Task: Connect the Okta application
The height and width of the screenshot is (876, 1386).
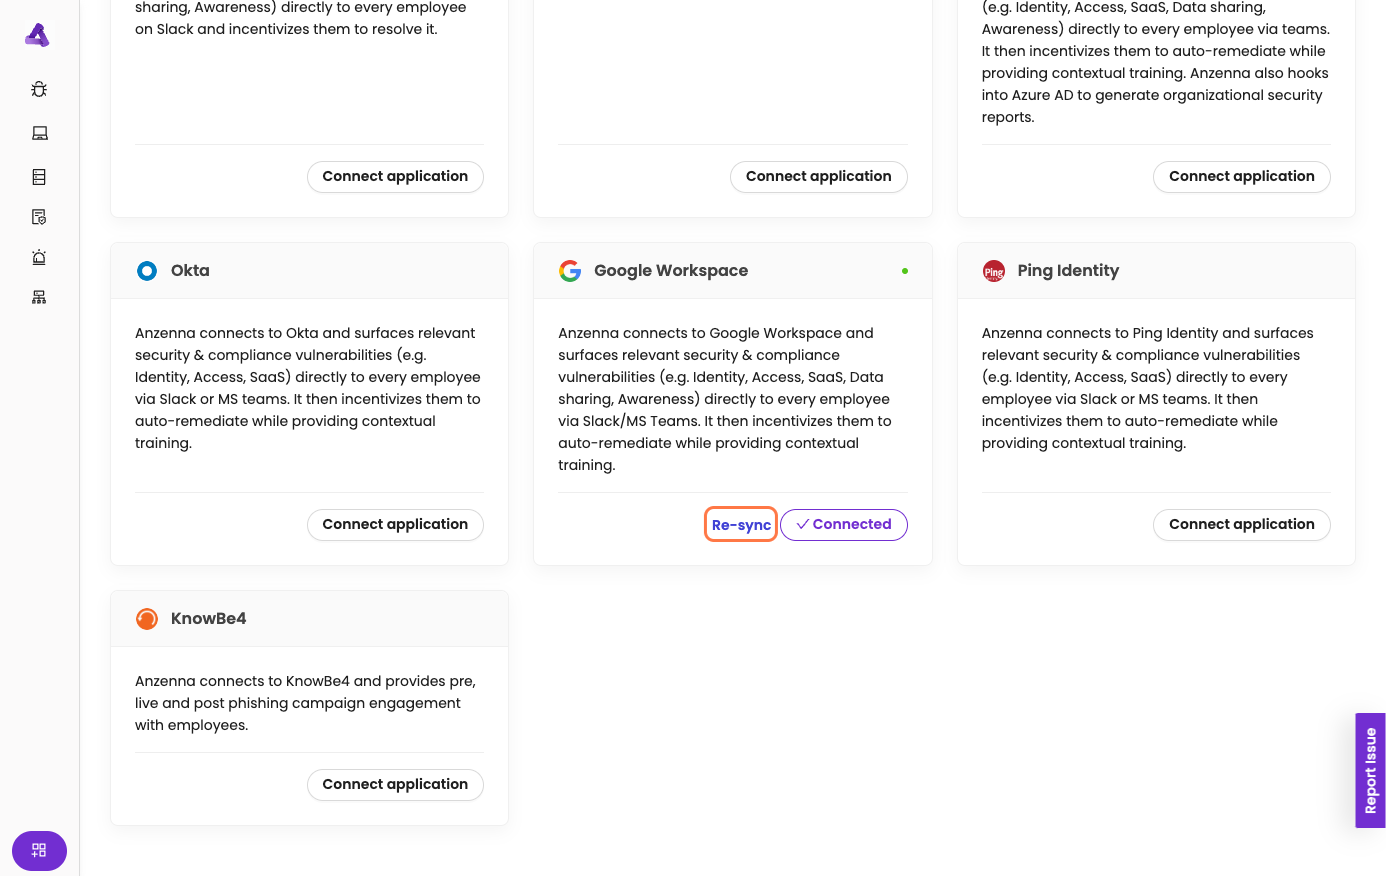Action: pyautogui.click(x=395, y=525)
